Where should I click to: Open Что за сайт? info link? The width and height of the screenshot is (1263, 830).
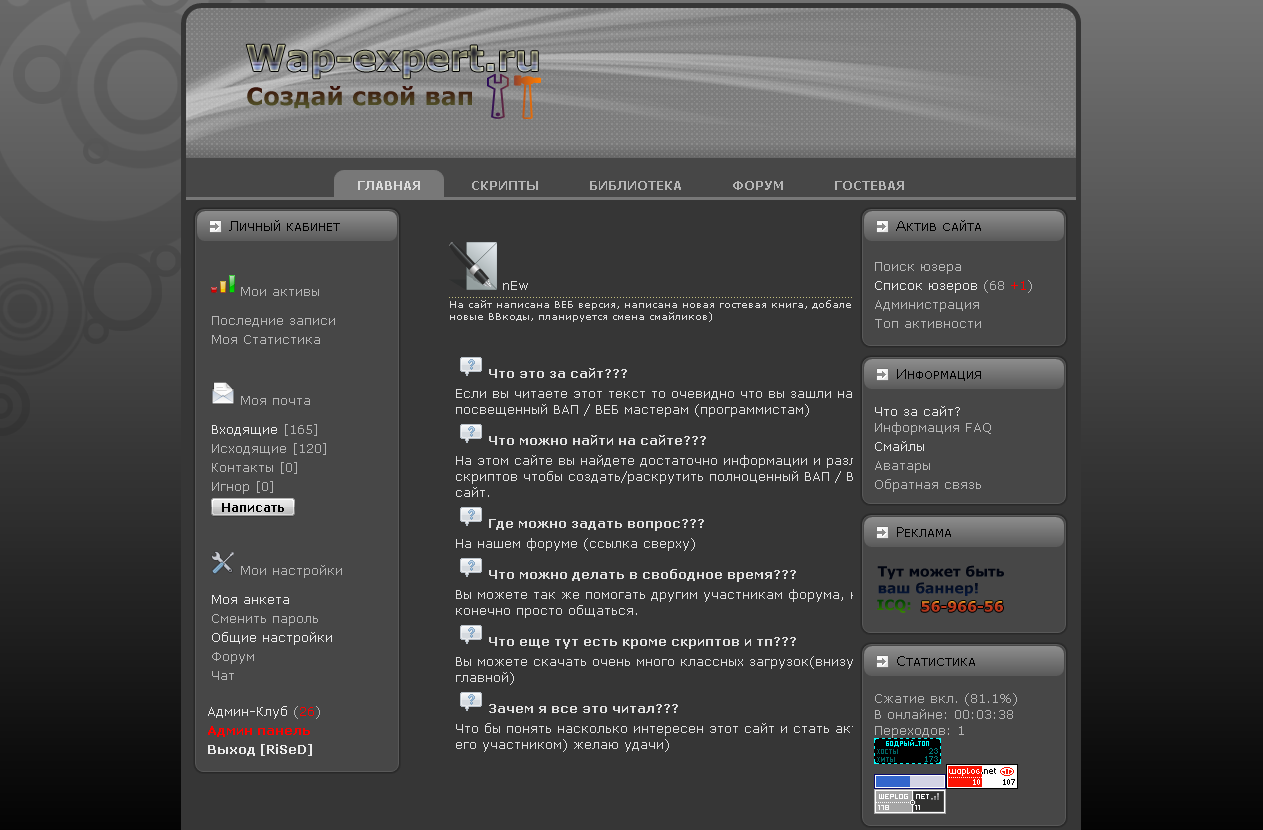pos(917,411)
